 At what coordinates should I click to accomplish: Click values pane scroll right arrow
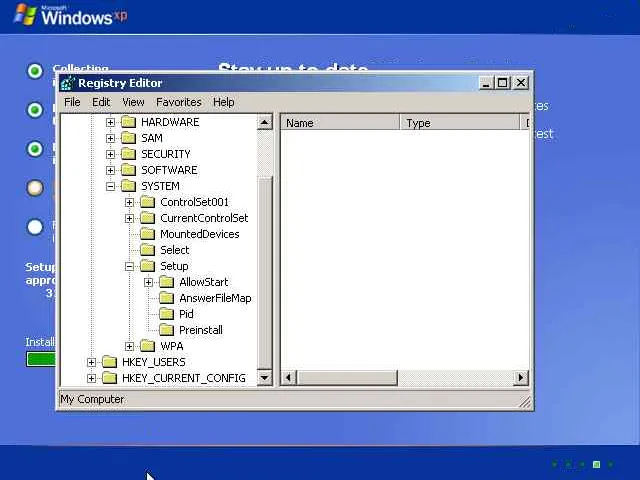[x=520, y=378]
